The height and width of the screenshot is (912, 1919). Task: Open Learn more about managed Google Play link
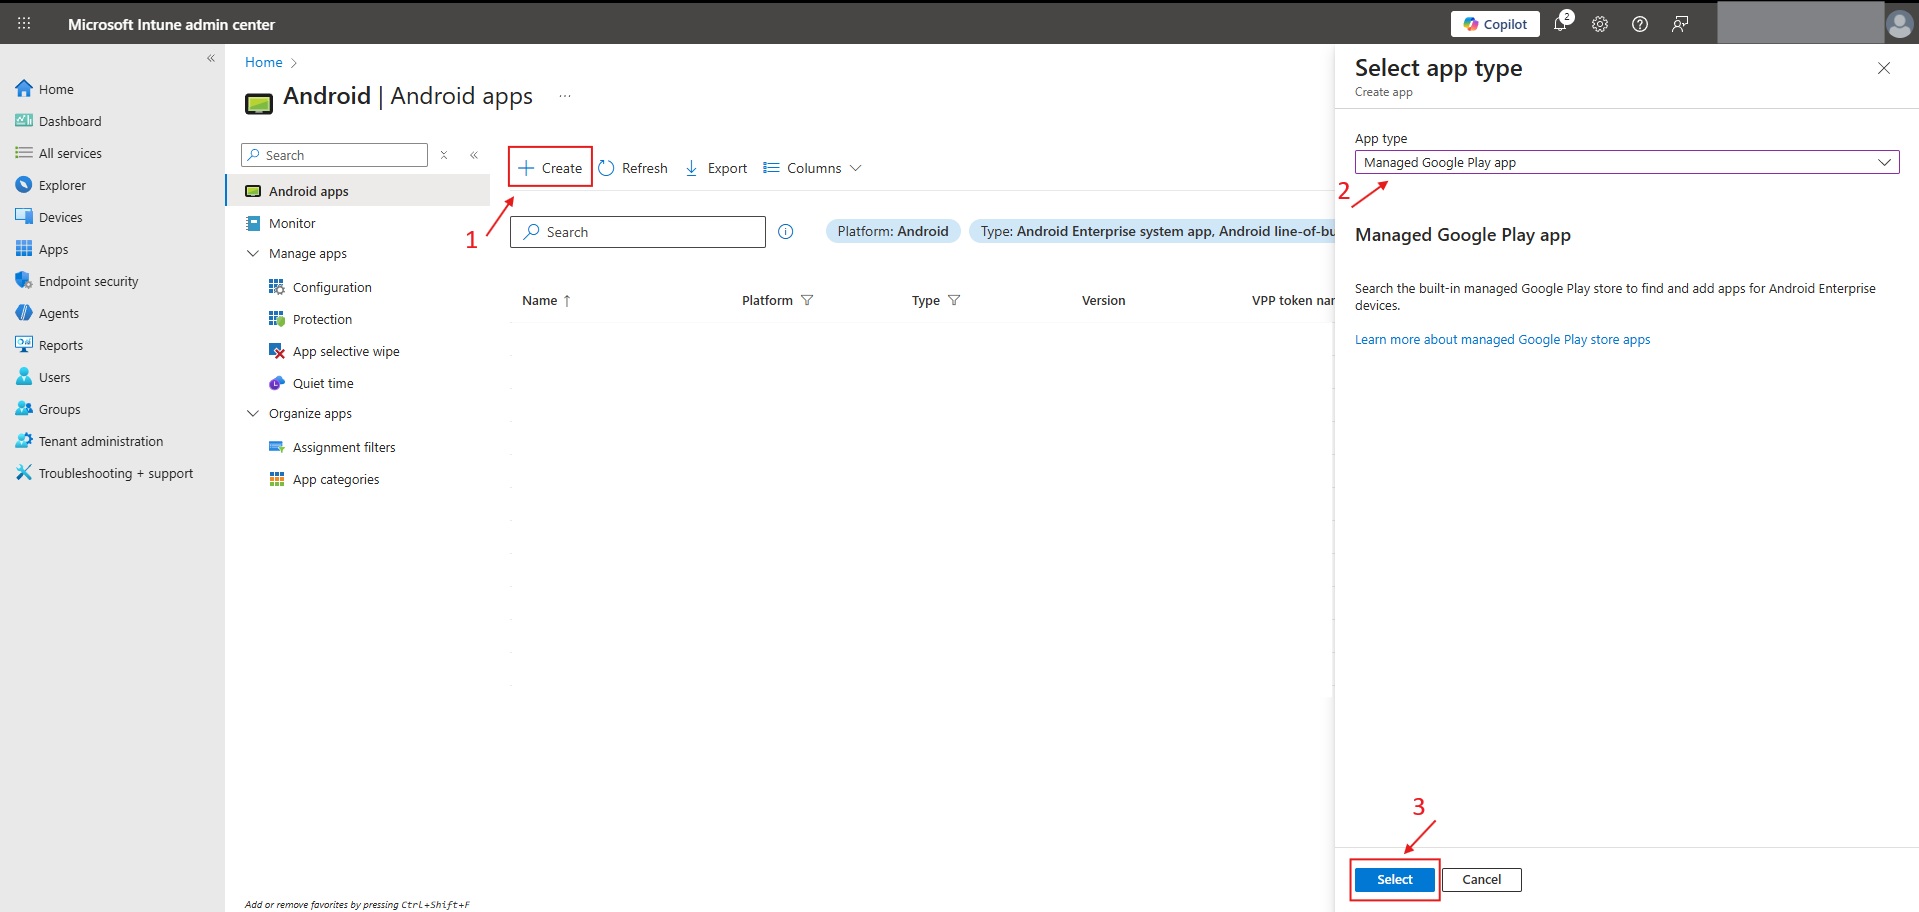[1502, 340]
